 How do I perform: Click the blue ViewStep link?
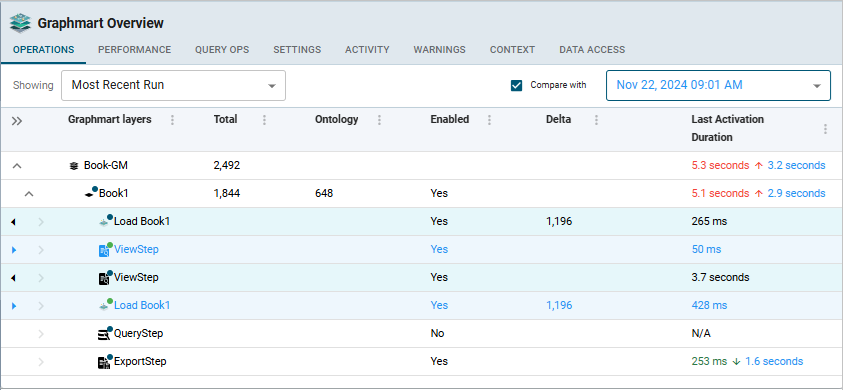pos(136,250)
